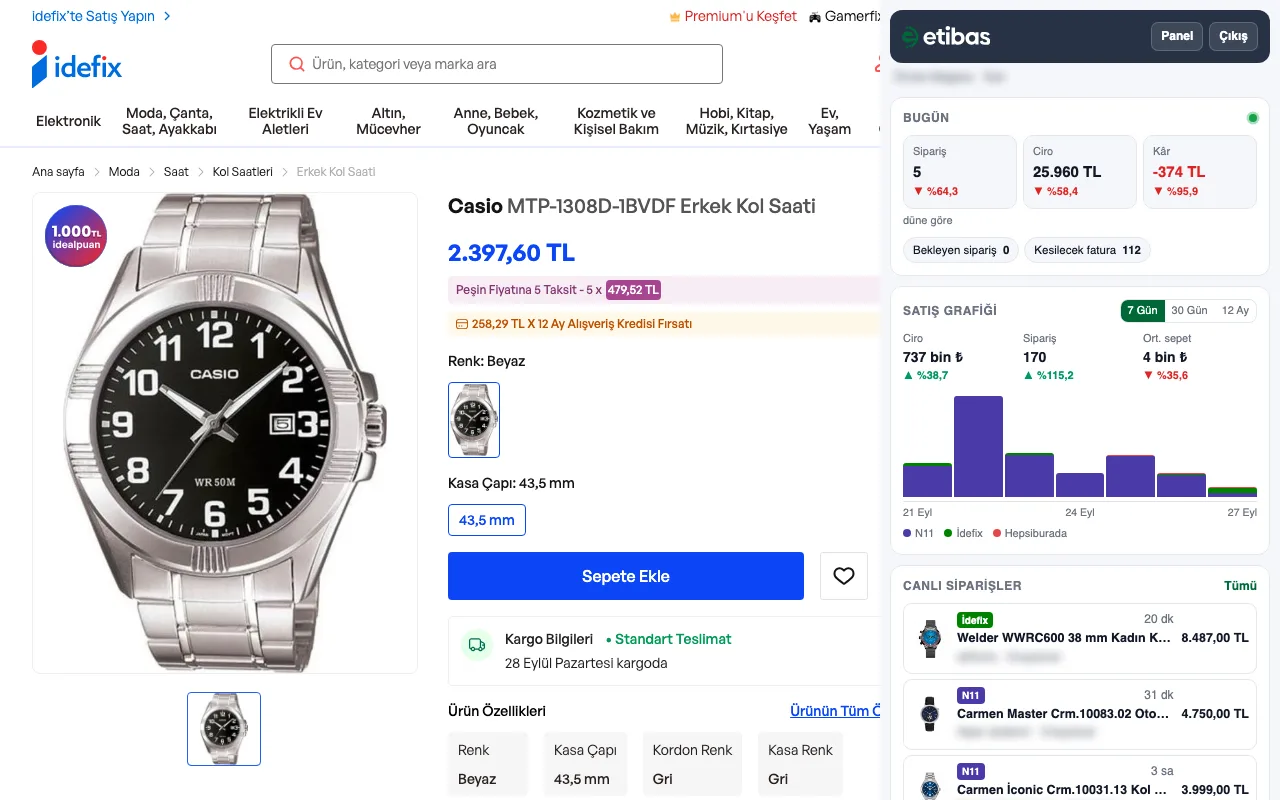
Task: Open the Welder watch order thumbnail
Action: (930, 638)
